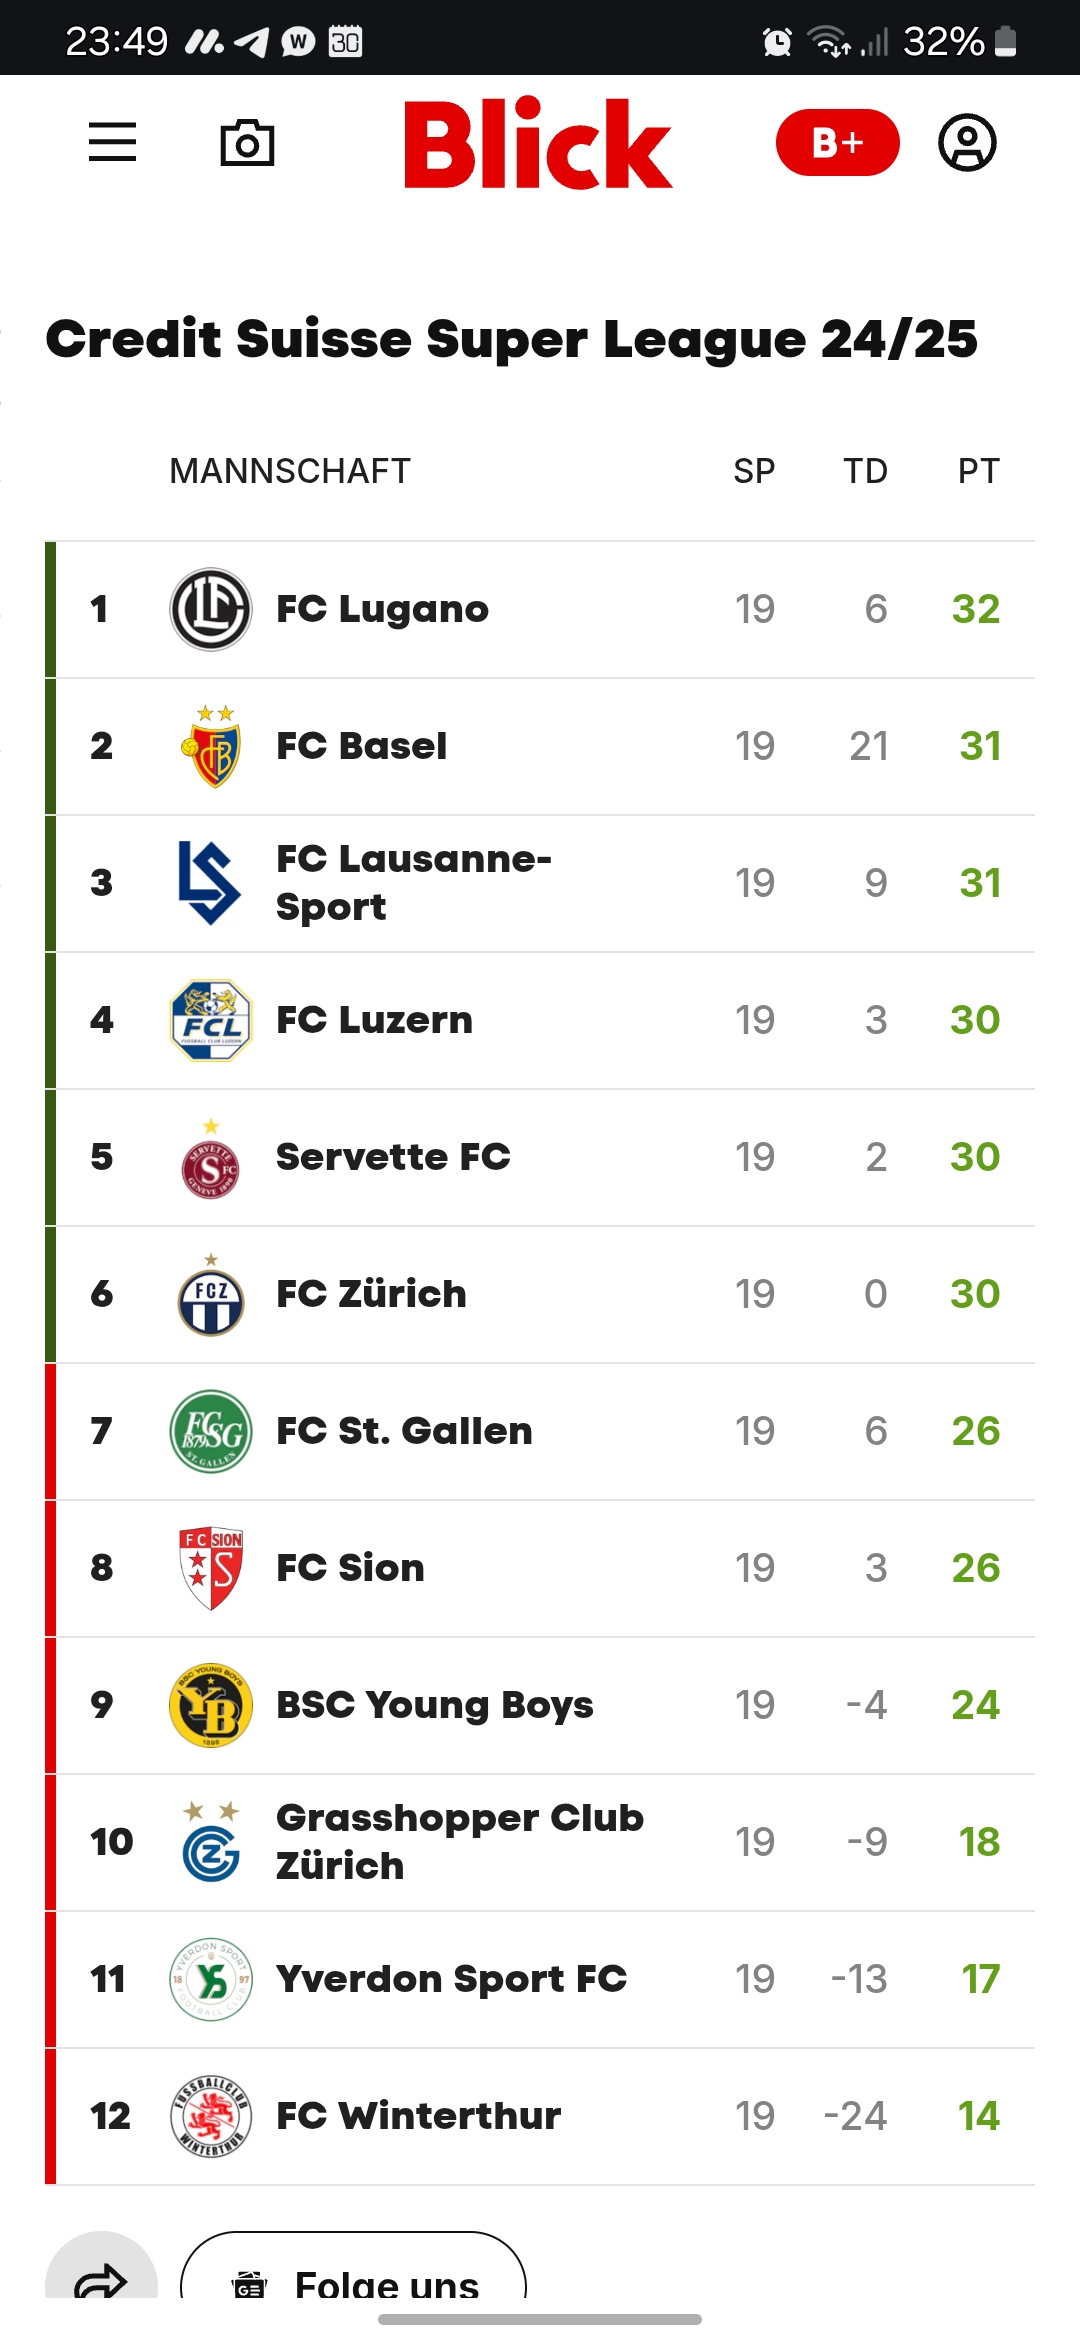
Task: Tap the FC Sion shield logo
Action: tap(211, 1568)
